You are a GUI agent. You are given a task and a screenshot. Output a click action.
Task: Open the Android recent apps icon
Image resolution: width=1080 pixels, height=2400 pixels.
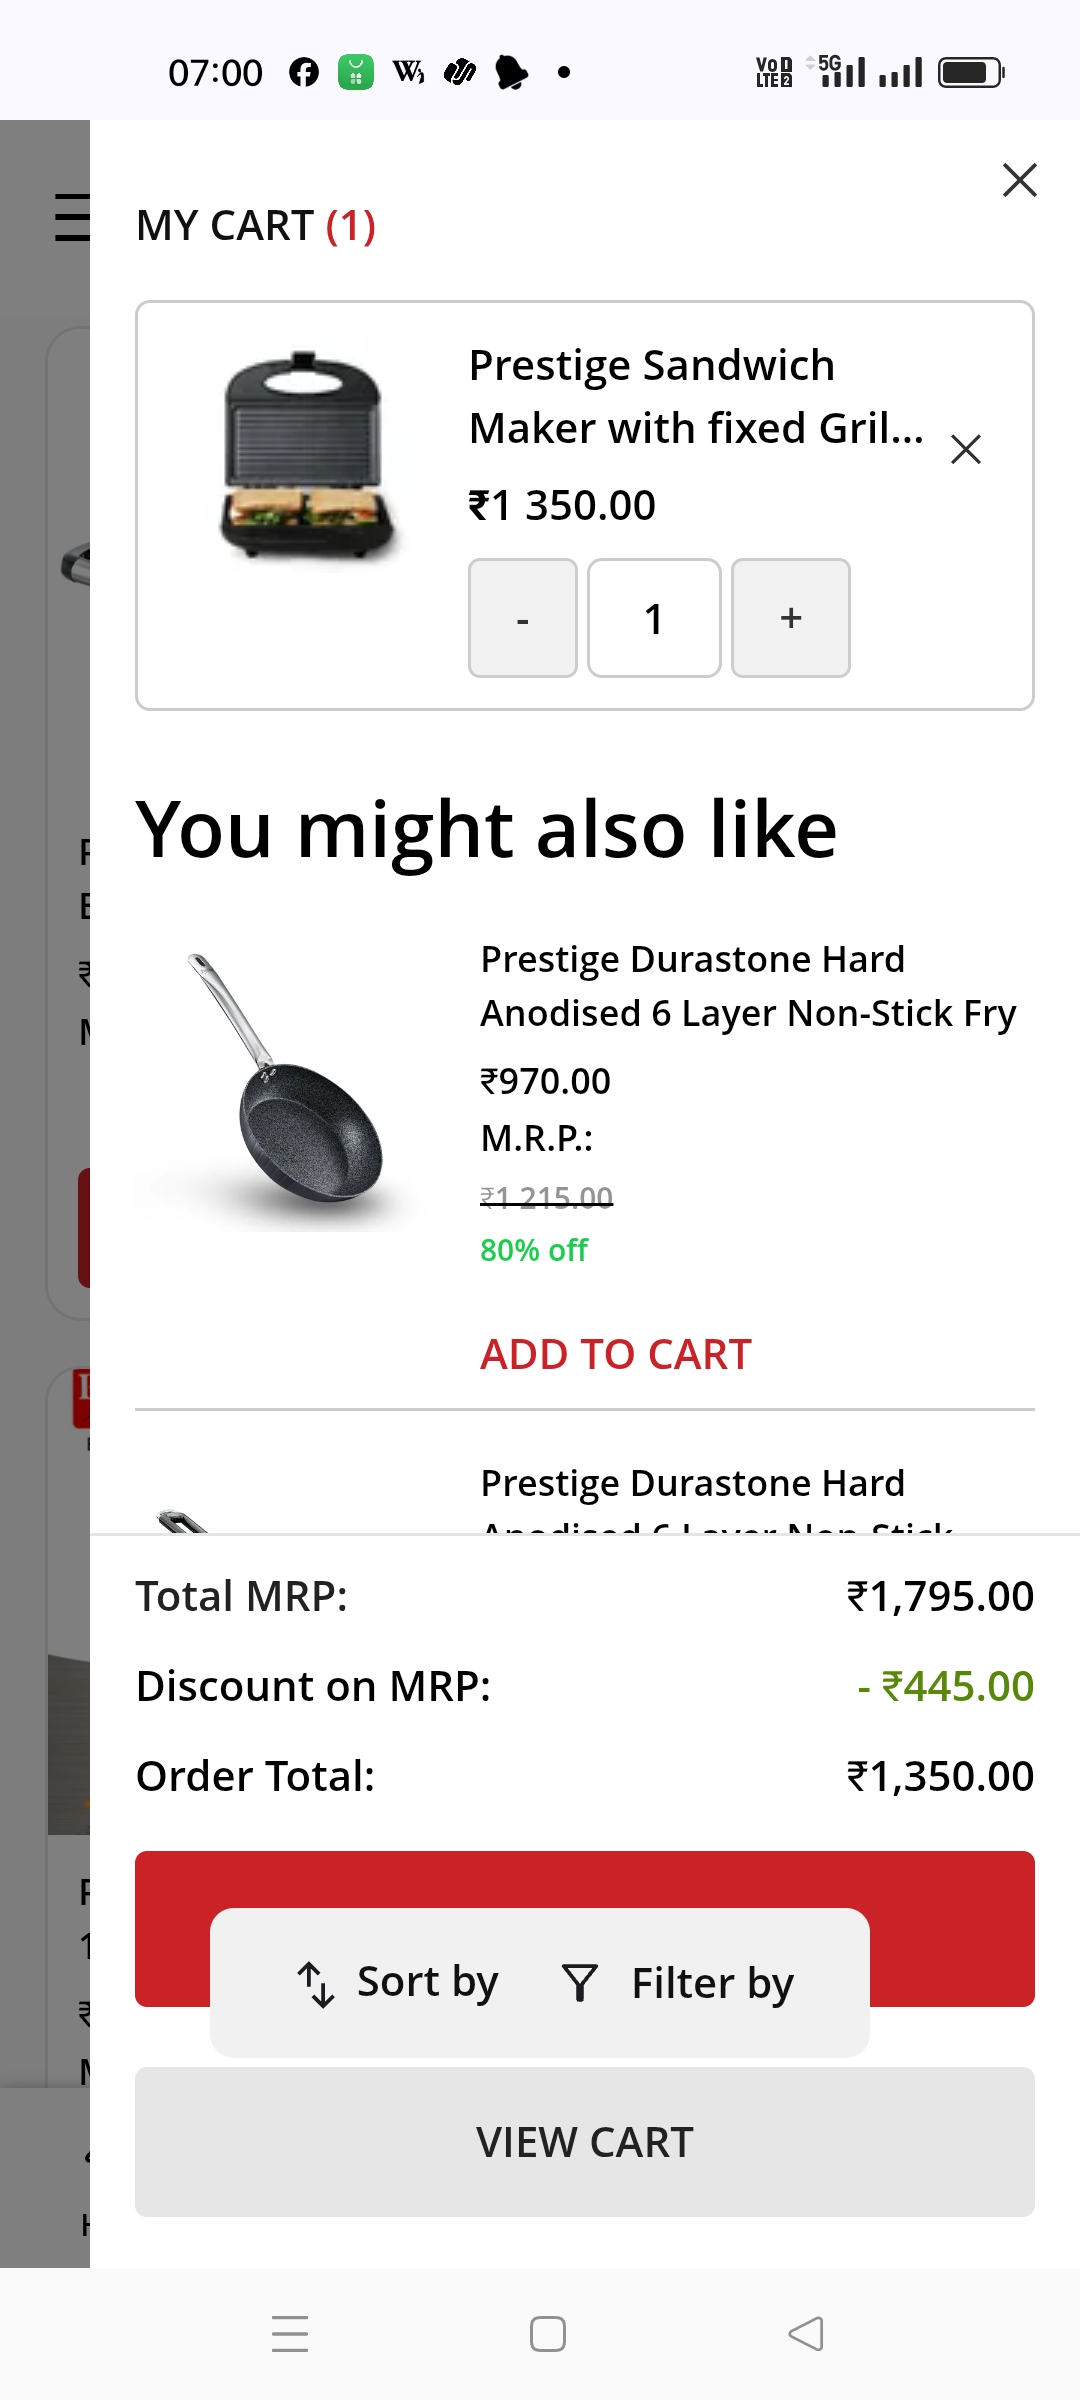tap(290, 2334)
